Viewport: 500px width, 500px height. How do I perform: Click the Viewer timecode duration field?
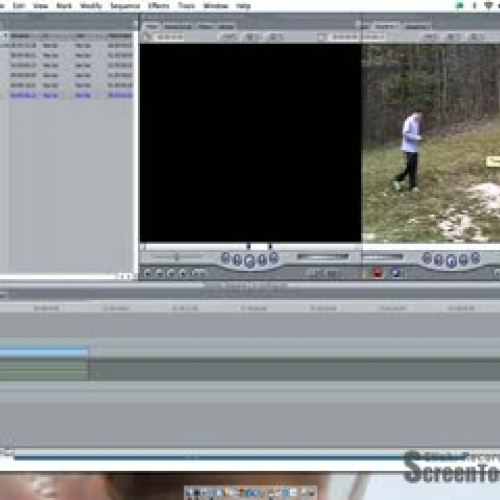click(x=170, y=37)
